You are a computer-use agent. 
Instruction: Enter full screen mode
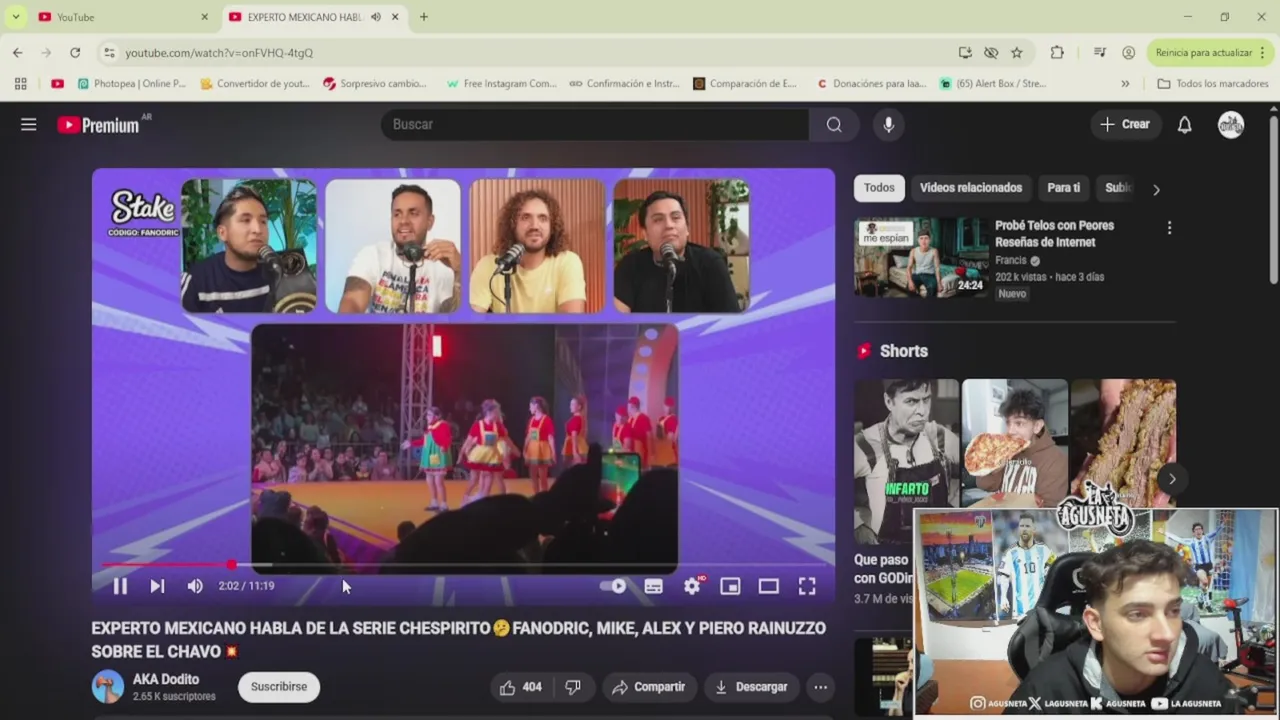tap(807, 586)
